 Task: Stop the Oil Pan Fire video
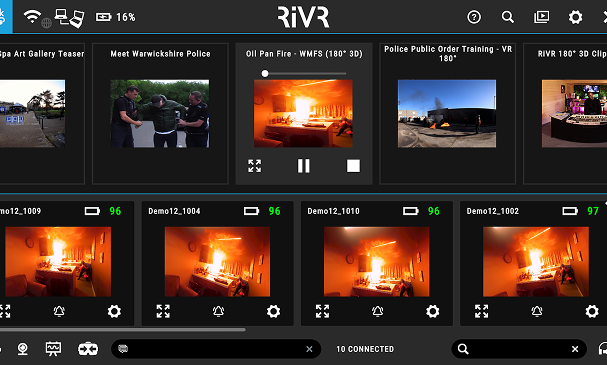(353, 166)
